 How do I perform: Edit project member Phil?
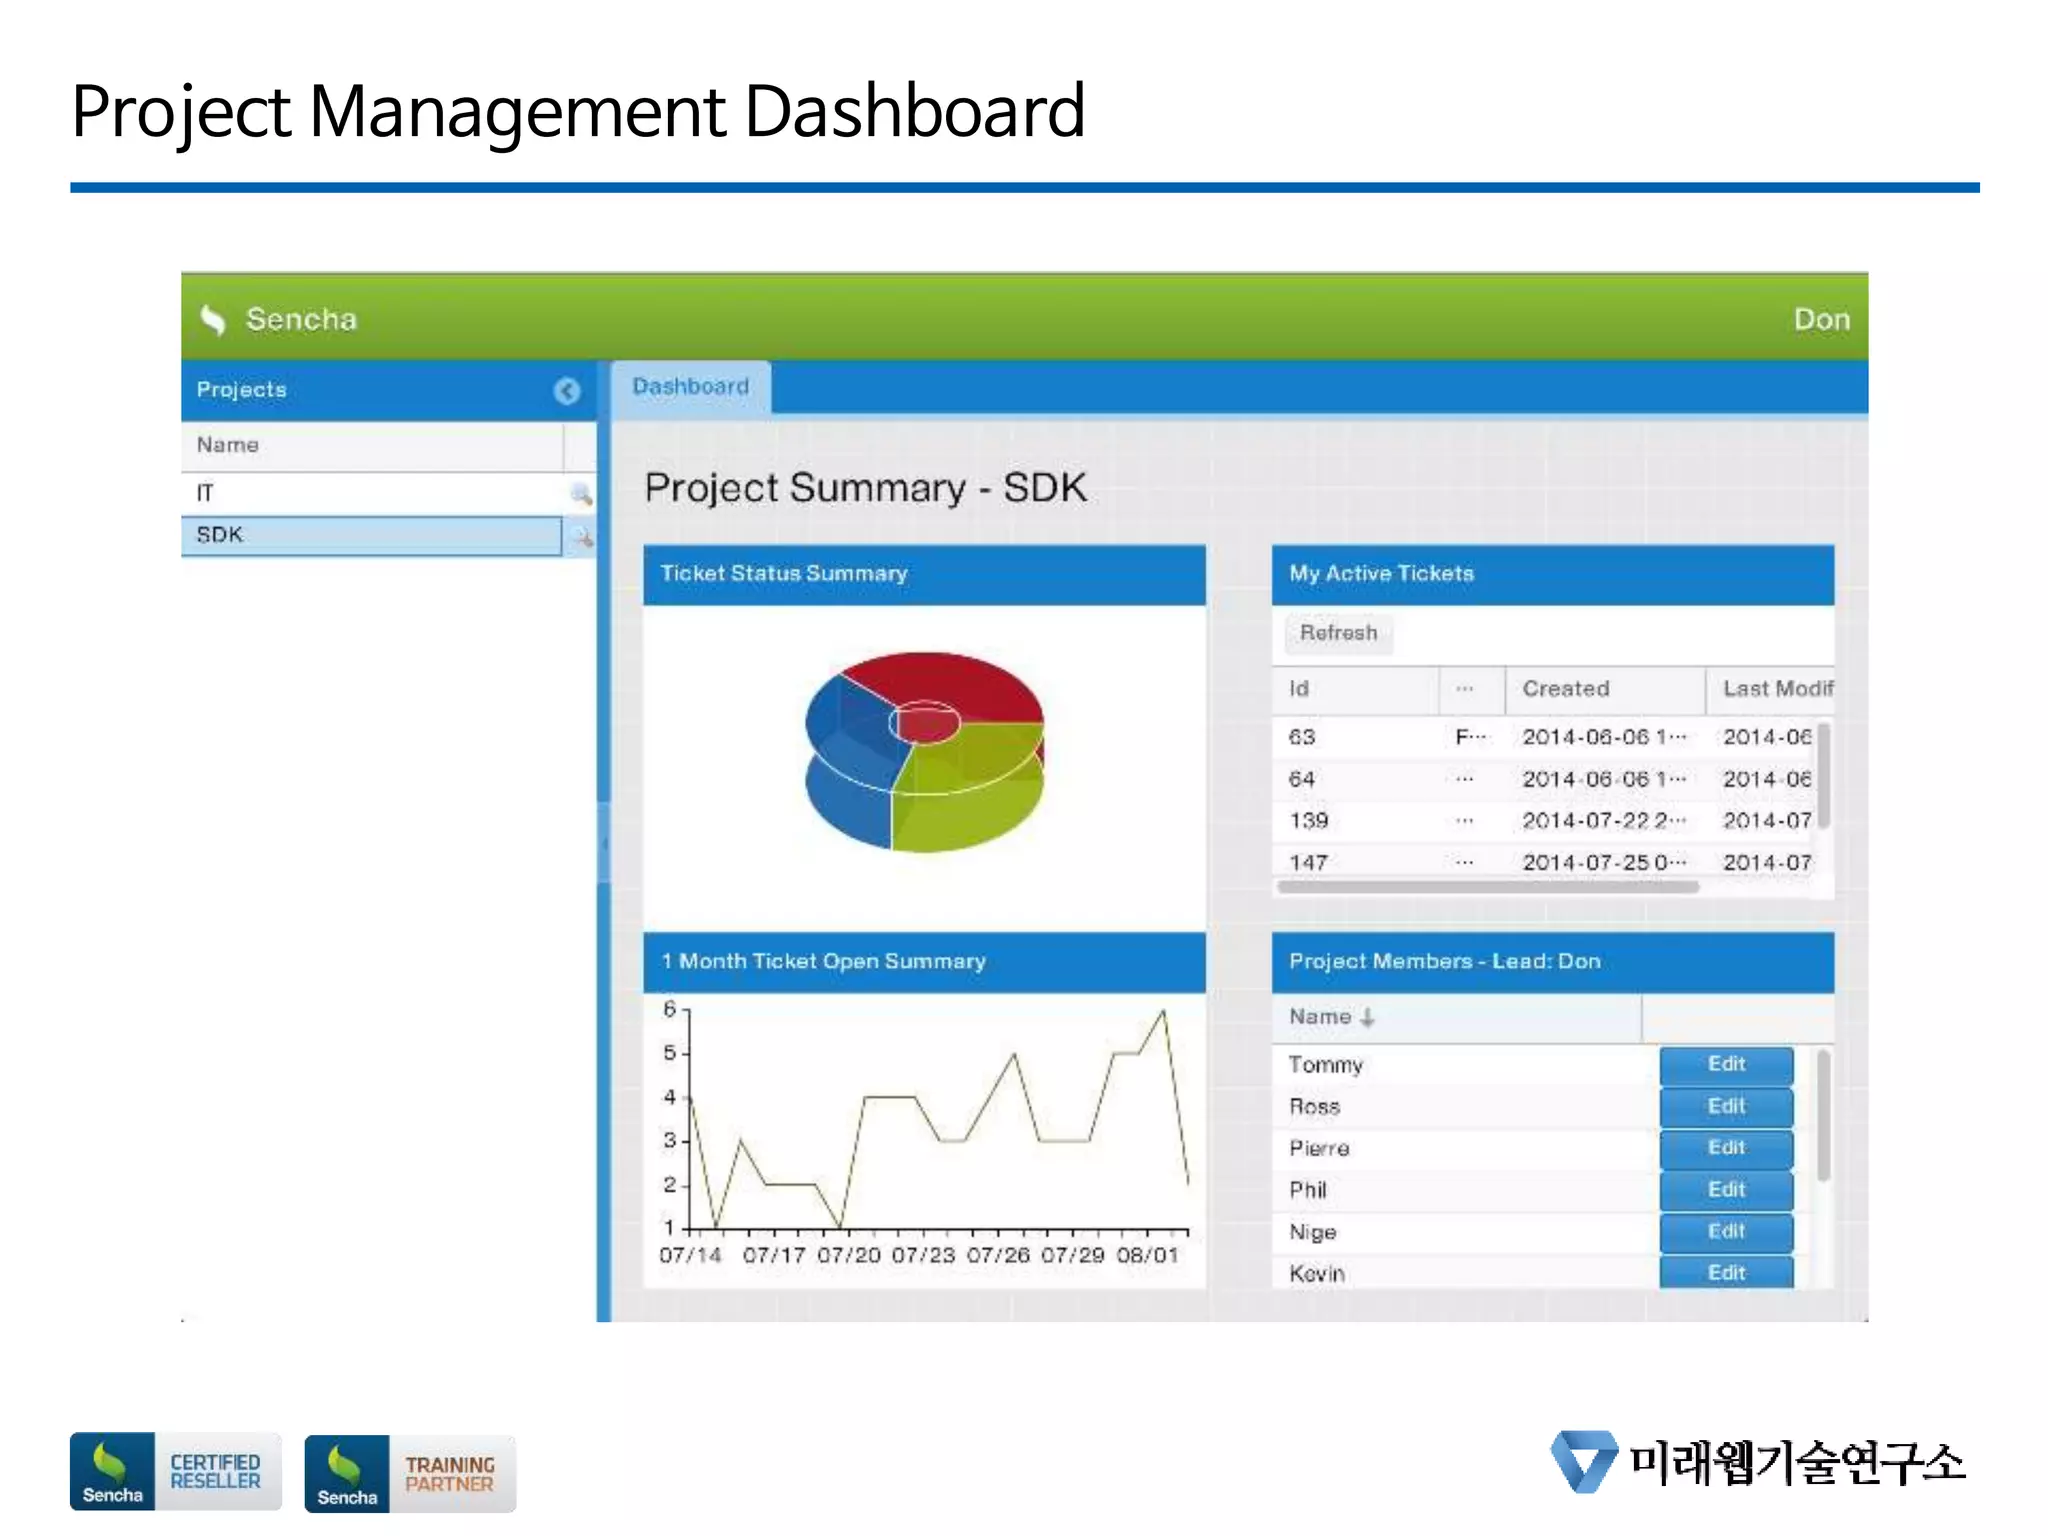[x=1726, y=1190]
